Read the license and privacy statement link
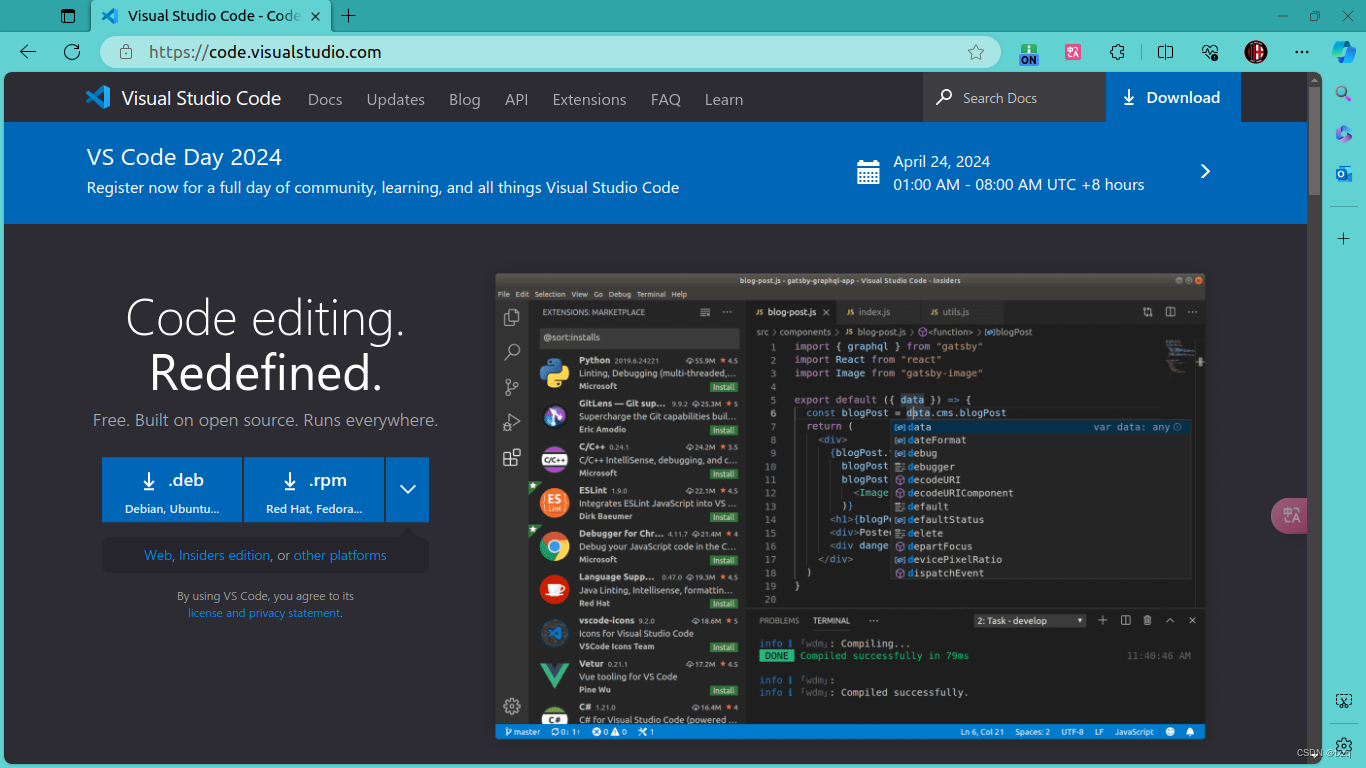The width and height of the screenshot is (1366, 768). coord(264,613)
